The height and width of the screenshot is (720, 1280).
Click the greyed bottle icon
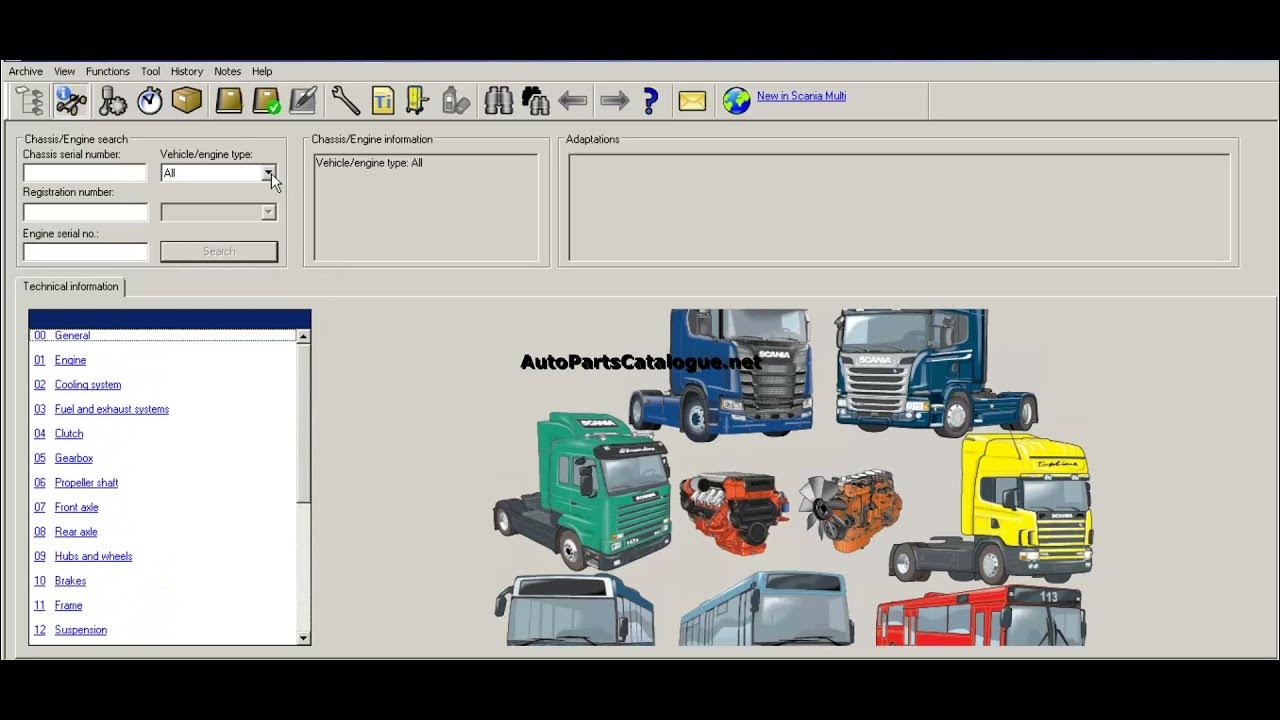(x=455, y=100)
